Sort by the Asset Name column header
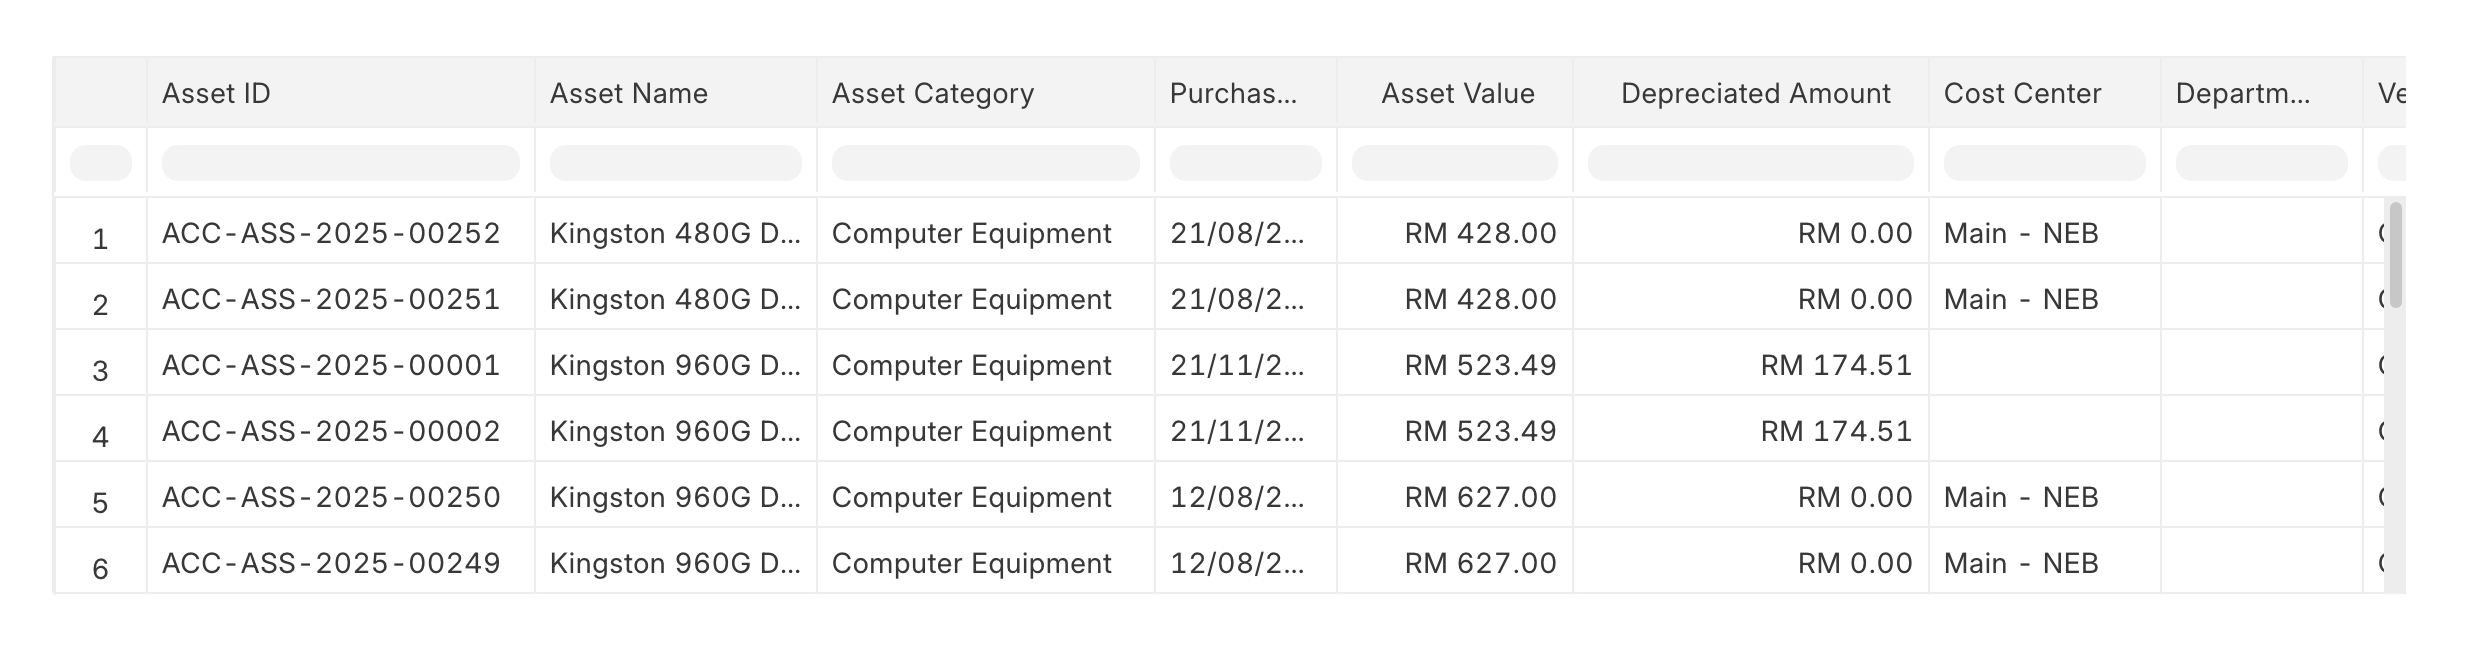Viewport: 2465px width, 645px height. (x=628, y=93)
